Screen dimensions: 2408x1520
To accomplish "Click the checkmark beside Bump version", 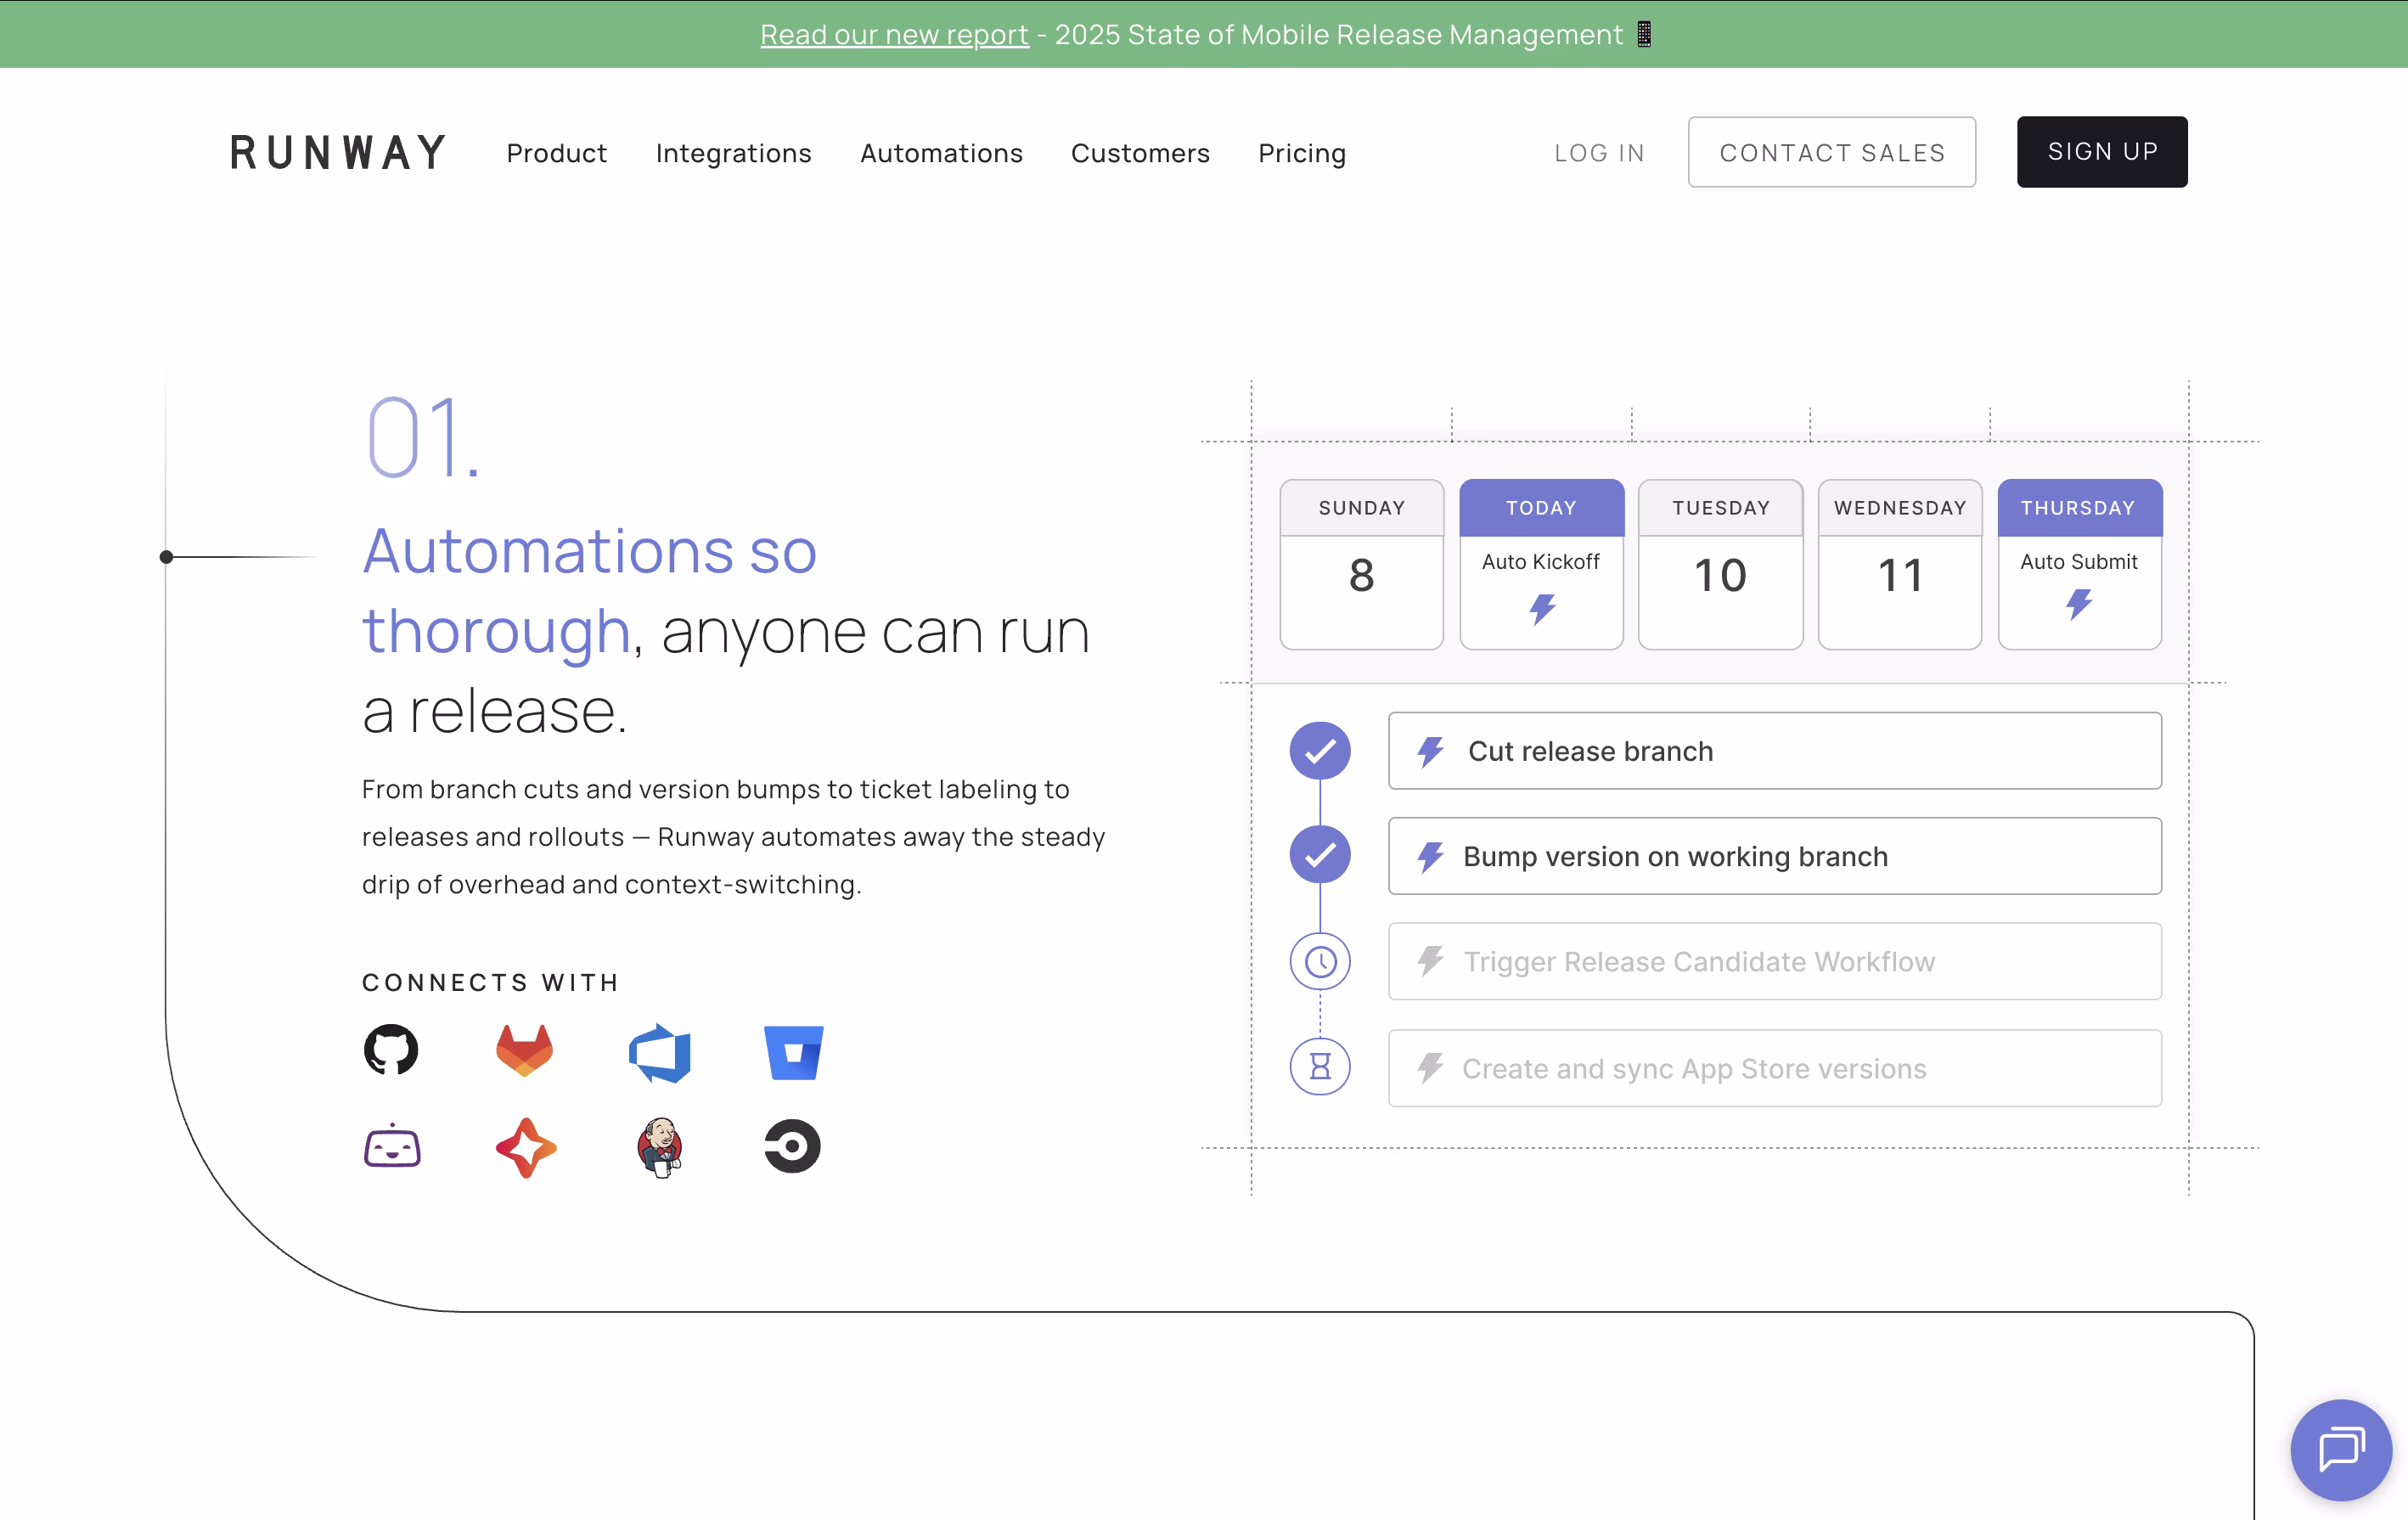I will coord(1320,855).
